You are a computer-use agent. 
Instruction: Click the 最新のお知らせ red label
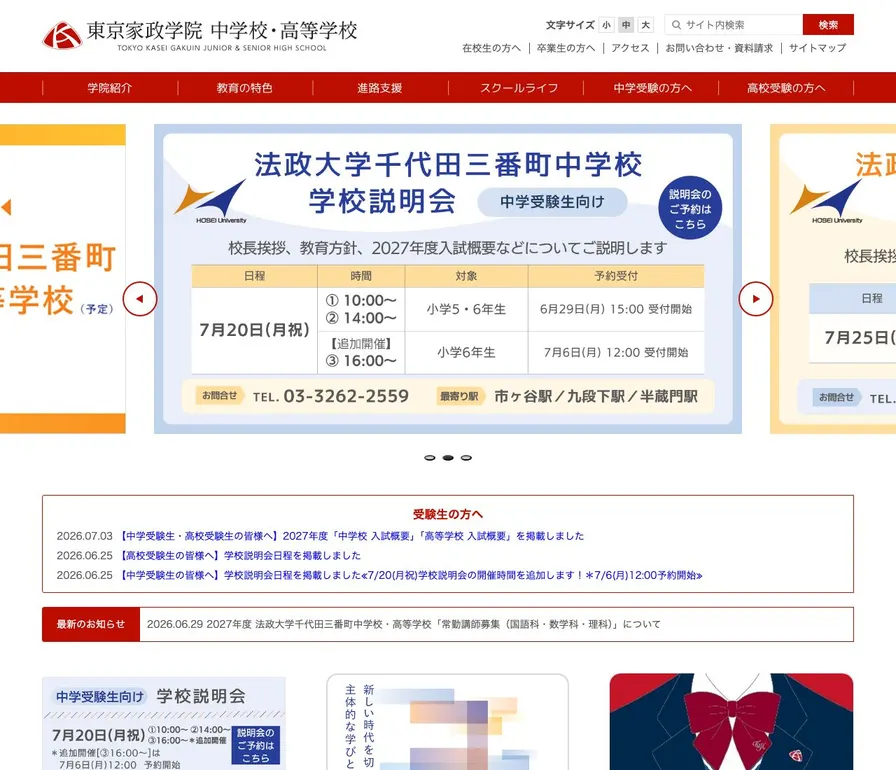coord(91,624)
